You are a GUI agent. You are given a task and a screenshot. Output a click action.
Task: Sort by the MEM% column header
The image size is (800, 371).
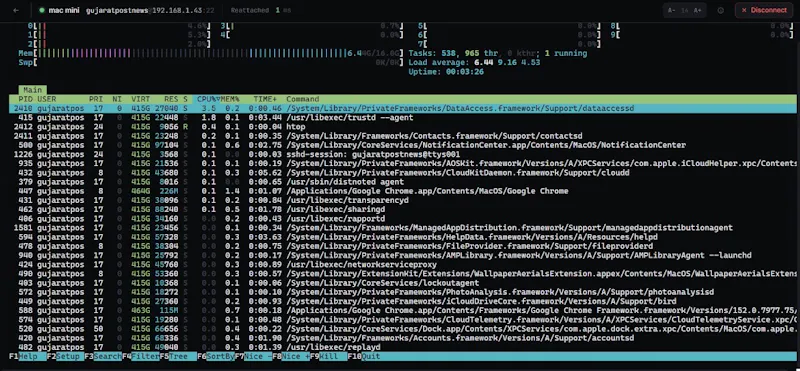[230, 99]
